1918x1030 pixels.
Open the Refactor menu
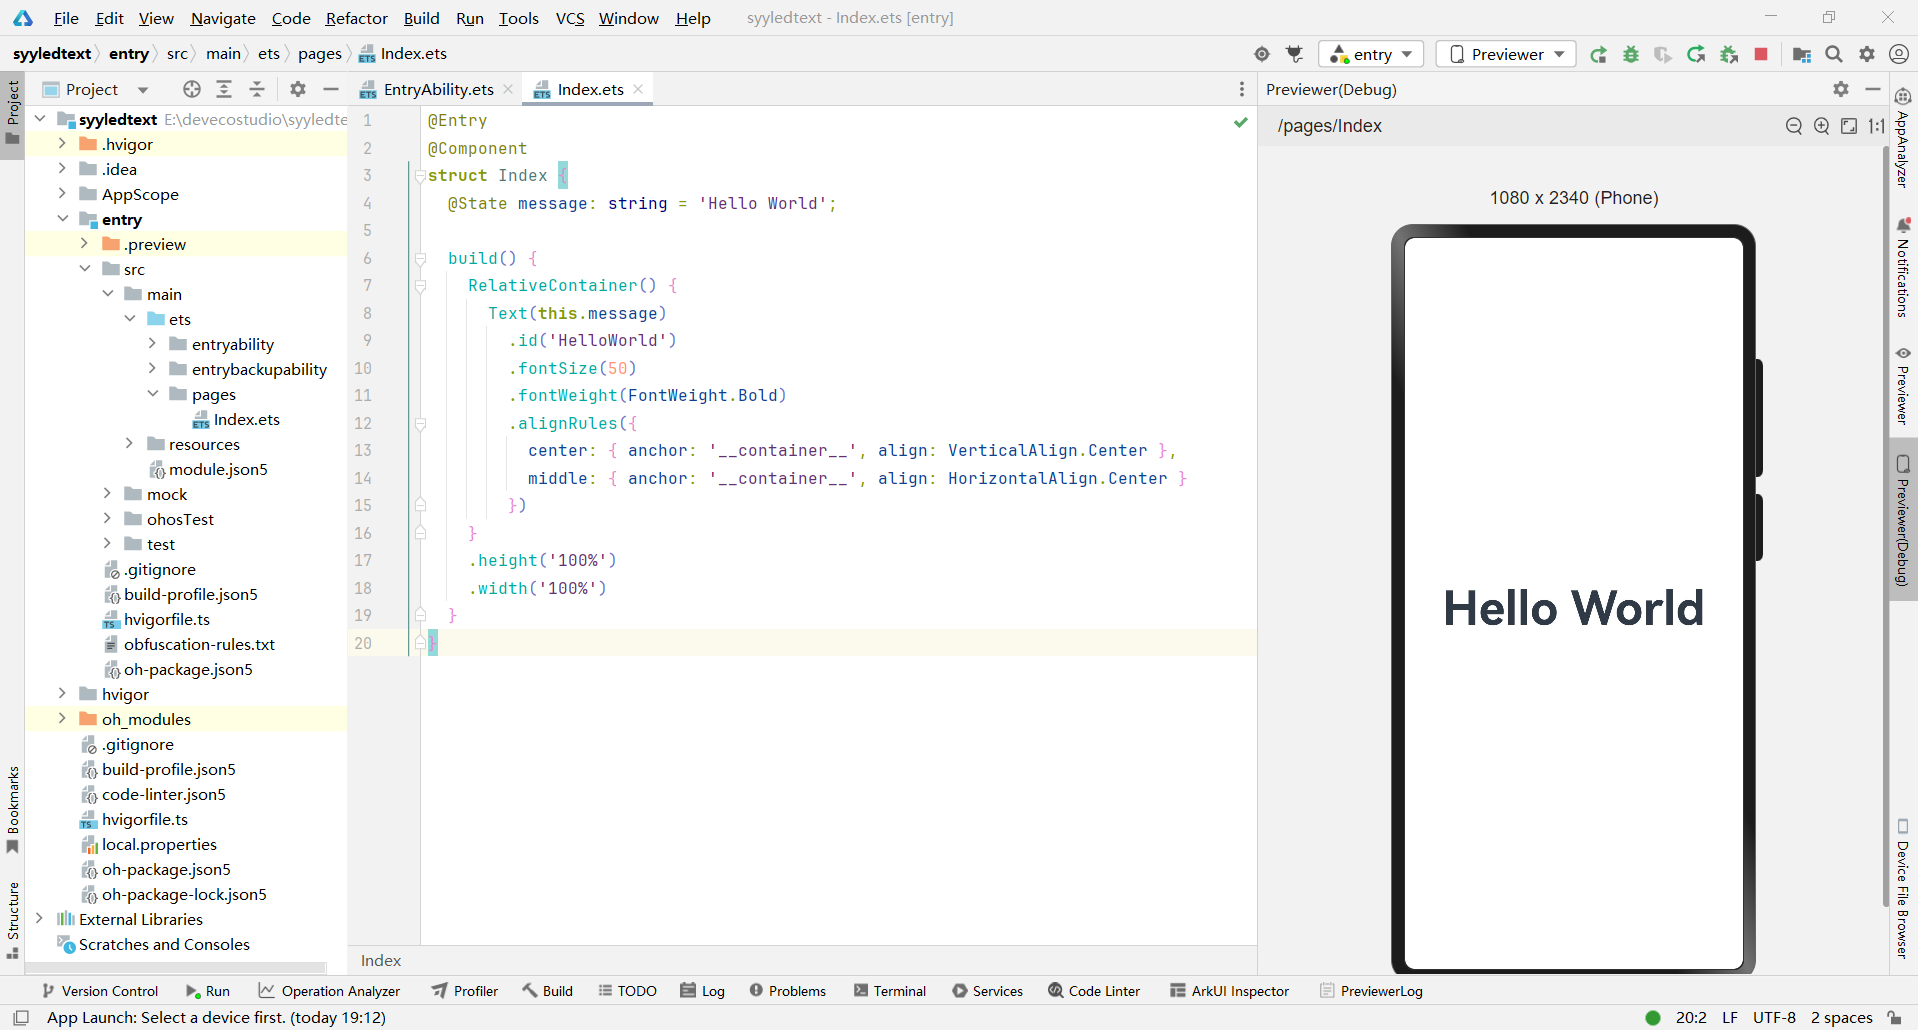356,18
